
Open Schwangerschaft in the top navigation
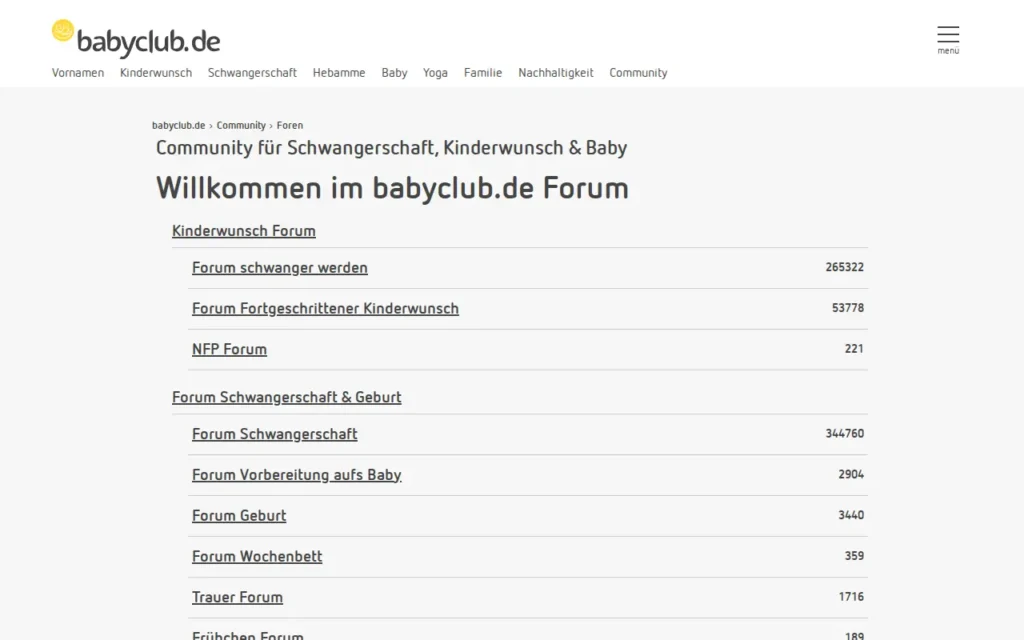pyautogui.click(x=252, y=72)
